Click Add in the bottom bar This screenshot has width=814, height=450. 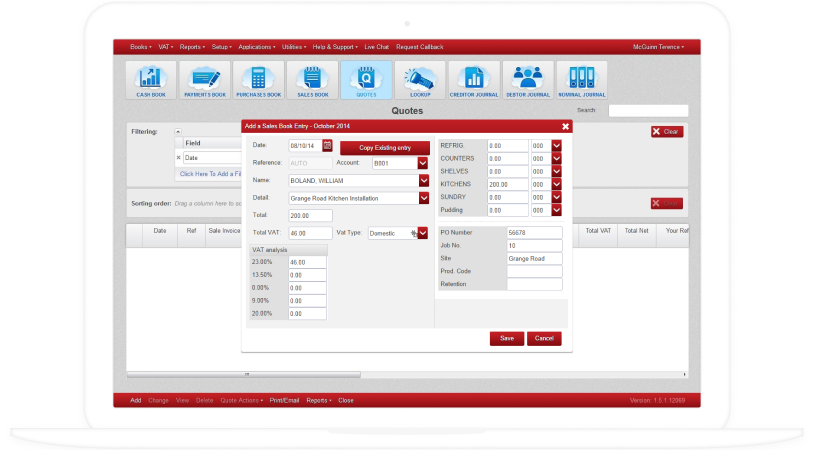(135, 401)
